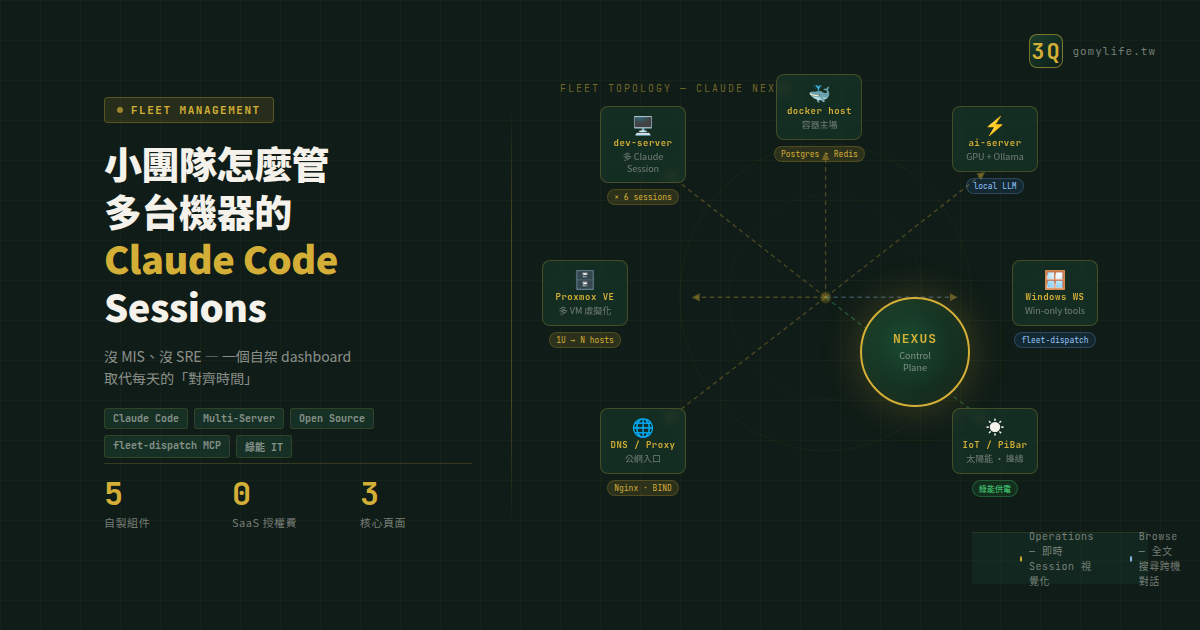This screenshot has height=630, width=1200.
Task: Click the fleet-dispatch pill under Windows WS
Action: pyautogui.click(x=1055, y=340)
